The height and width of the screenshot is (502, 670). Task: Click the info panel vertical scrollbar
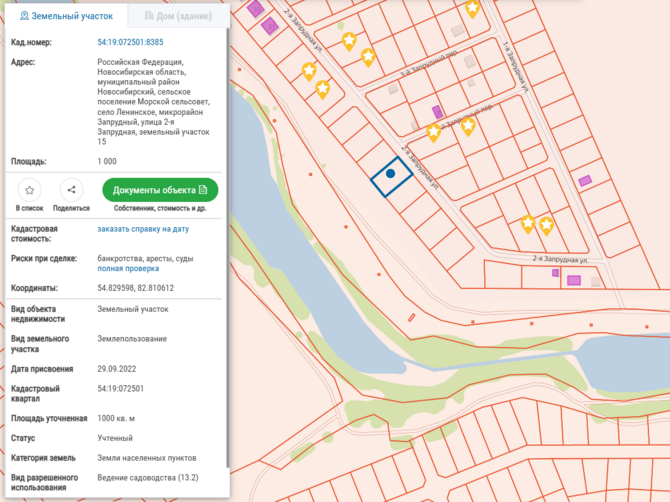228,248
